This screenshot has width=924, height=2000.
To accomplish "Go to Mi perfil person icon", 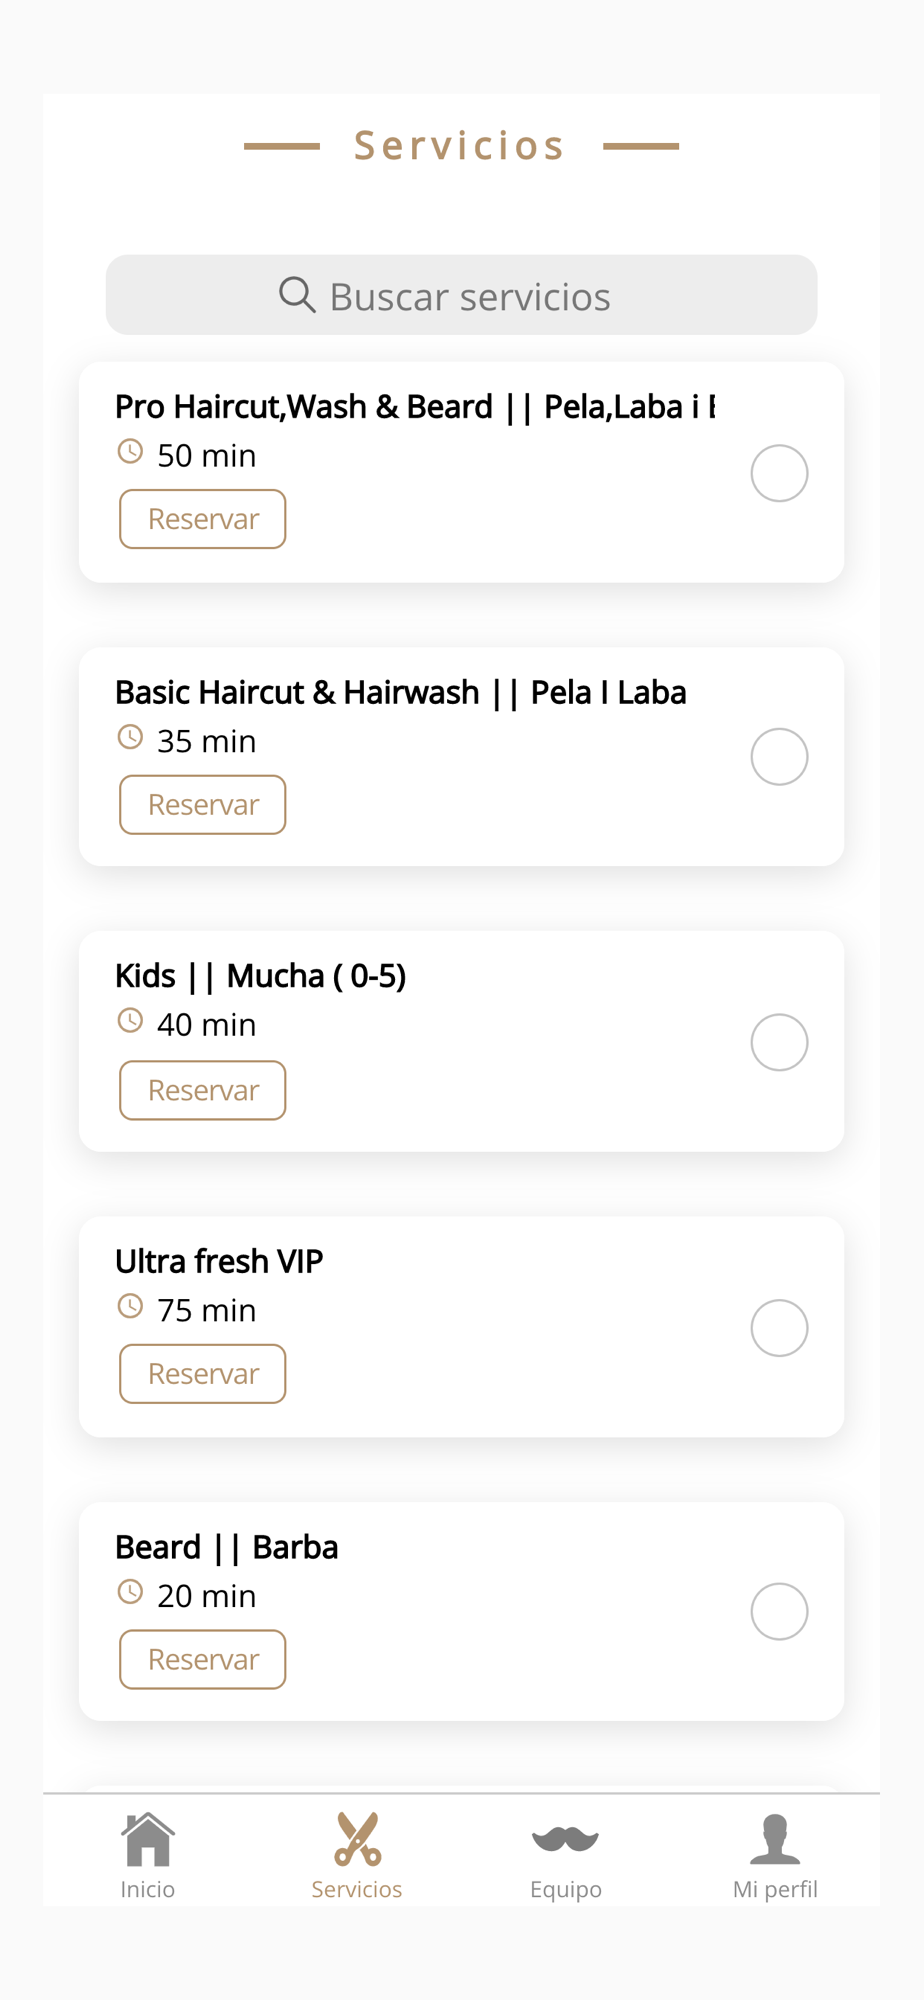I will 775,1839.
